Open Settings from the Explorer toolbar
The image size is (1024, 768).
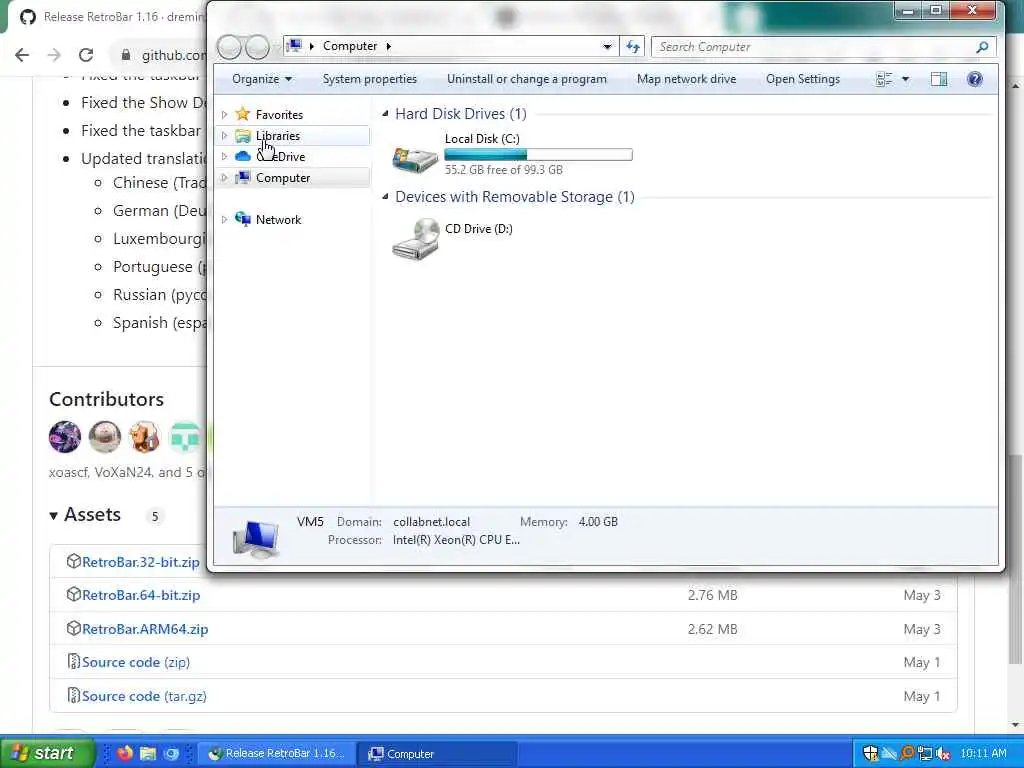click(x=803, y=79)
